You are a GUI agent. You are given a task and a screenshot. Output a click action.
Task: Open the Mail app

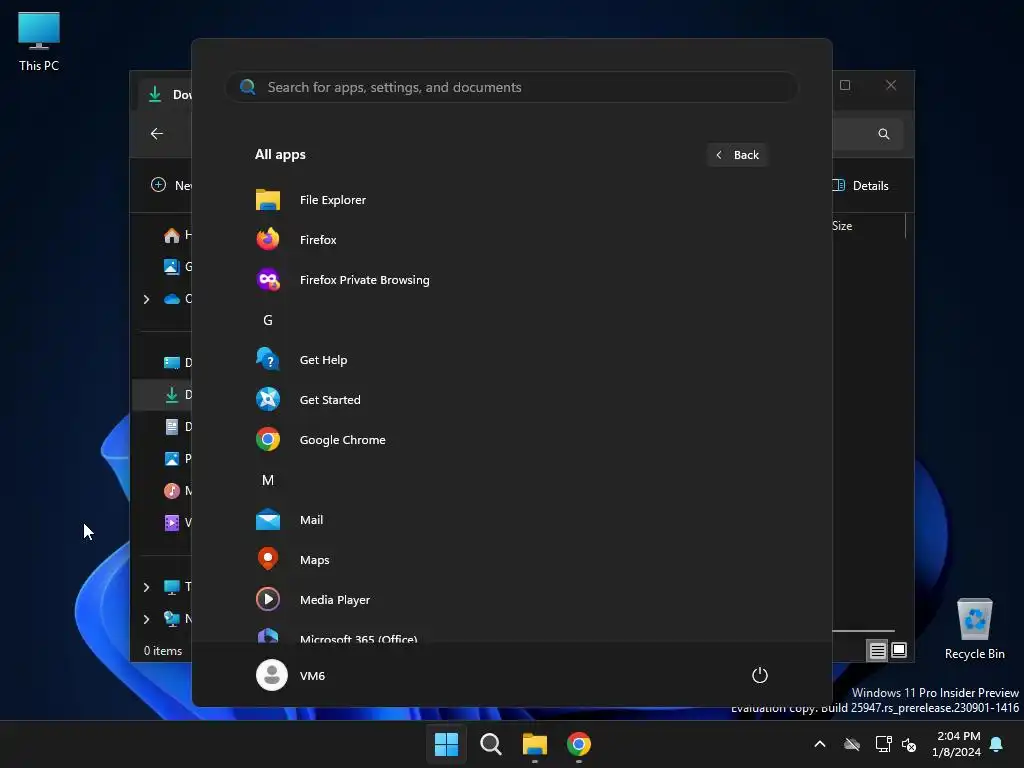coord(511,520)
